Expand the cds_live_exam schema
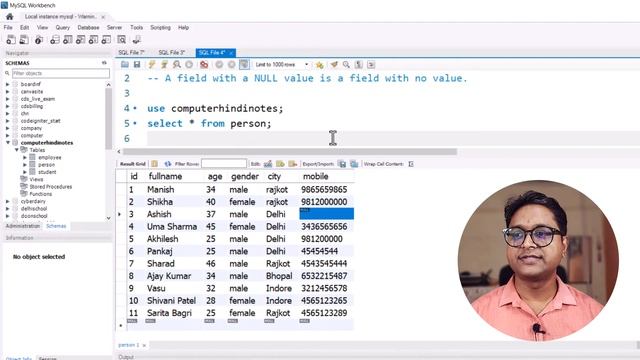This screenshot has width=640, height=360. tap(7, 99)
